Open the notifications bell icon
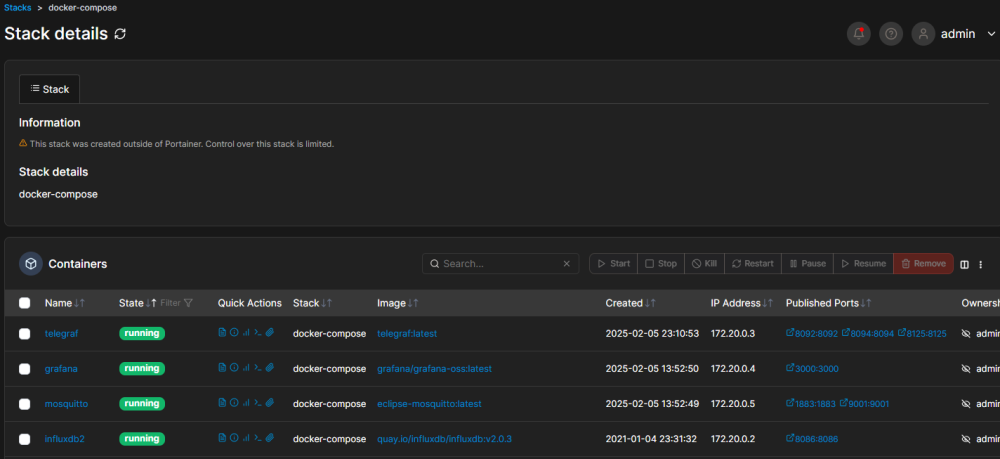1000x459 pixels. point(858,34)
